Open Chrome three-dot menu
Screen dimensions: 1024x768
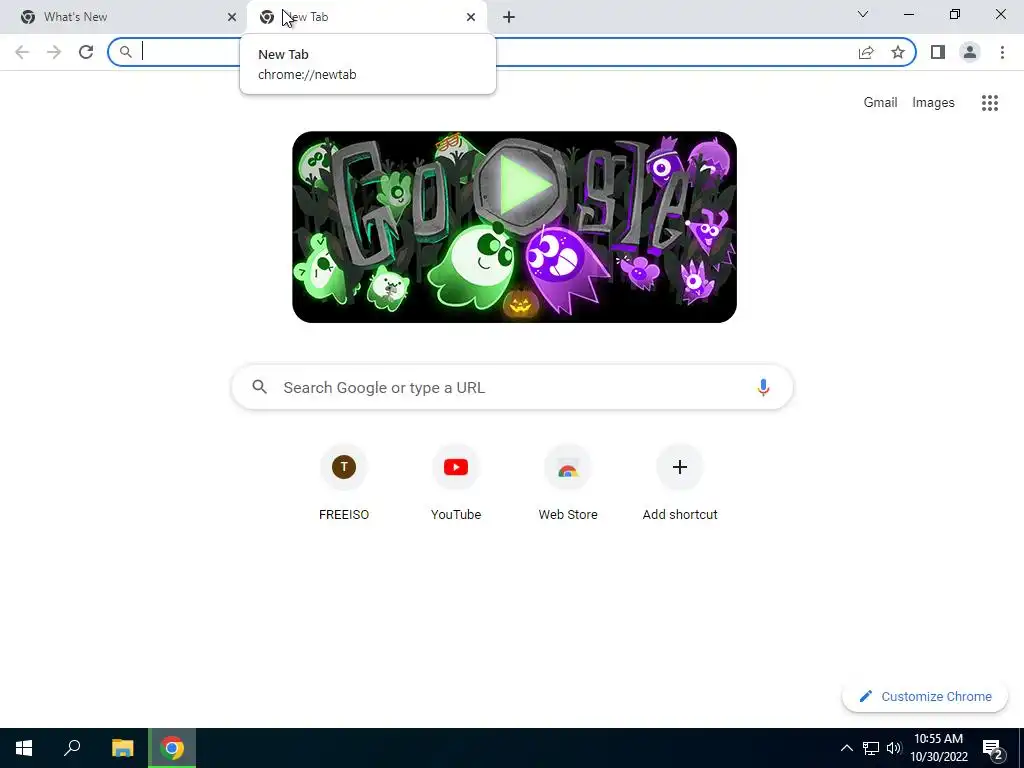pos(1002,52)
